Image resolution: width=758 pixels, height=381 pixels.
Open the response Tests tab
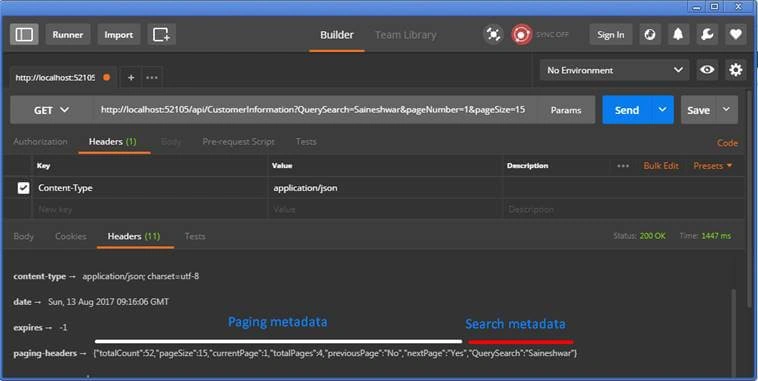195,236
